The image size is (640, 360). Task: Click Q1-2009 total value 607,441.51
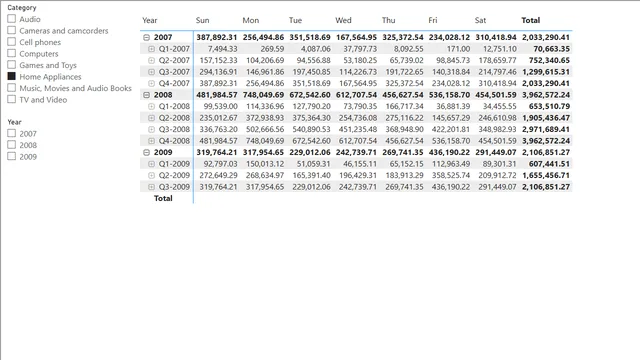(x=549, y=164)
